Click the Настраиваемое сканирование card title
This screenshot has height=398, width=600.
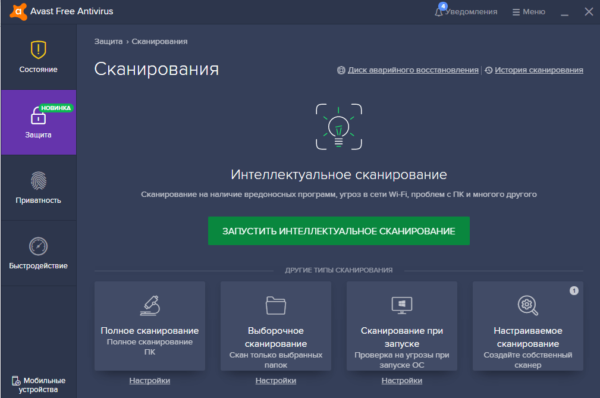528,337
